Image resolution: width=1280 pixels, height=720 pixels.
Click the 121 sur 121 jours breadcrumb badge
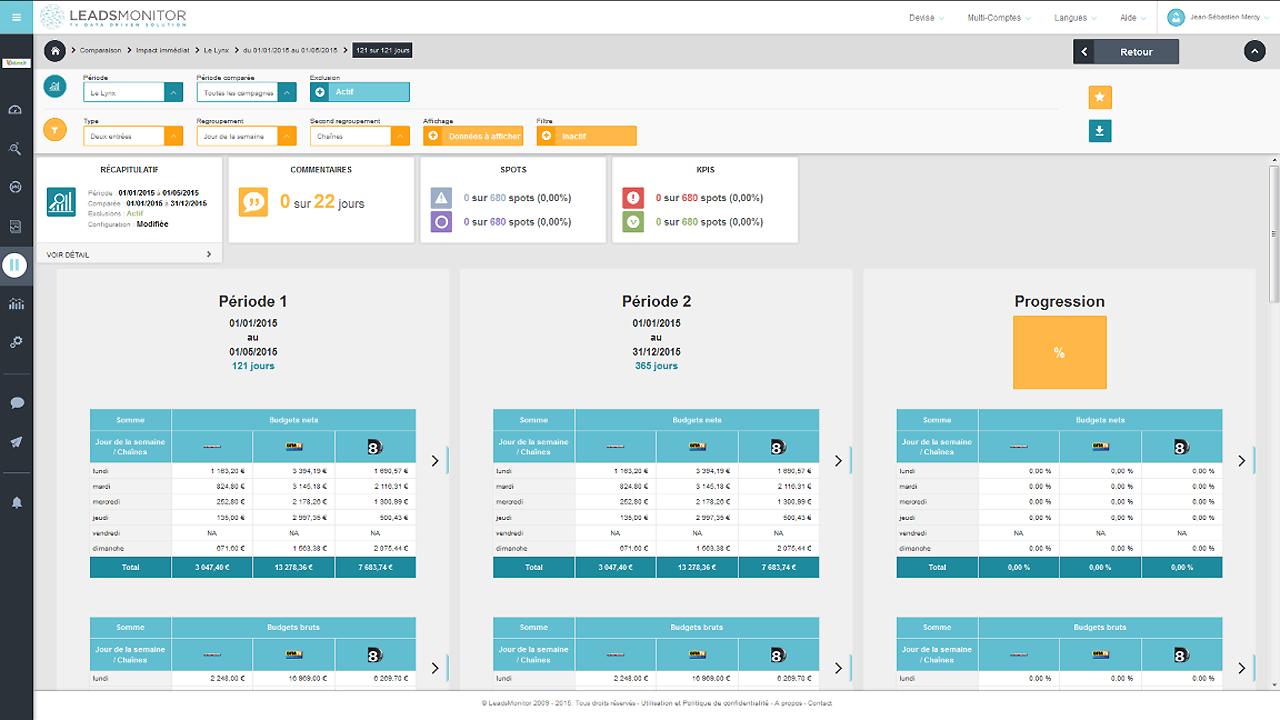tap(382, 50)
